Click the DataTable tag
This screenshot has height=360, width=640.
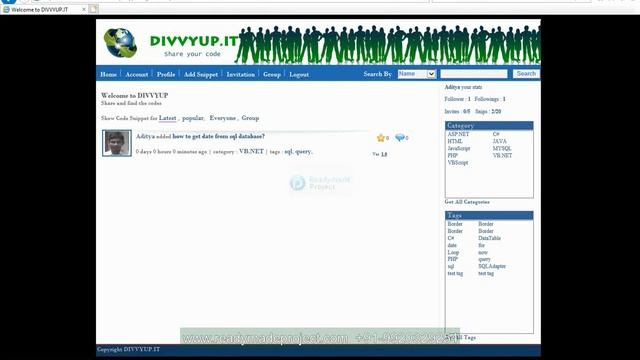[489, 238]
